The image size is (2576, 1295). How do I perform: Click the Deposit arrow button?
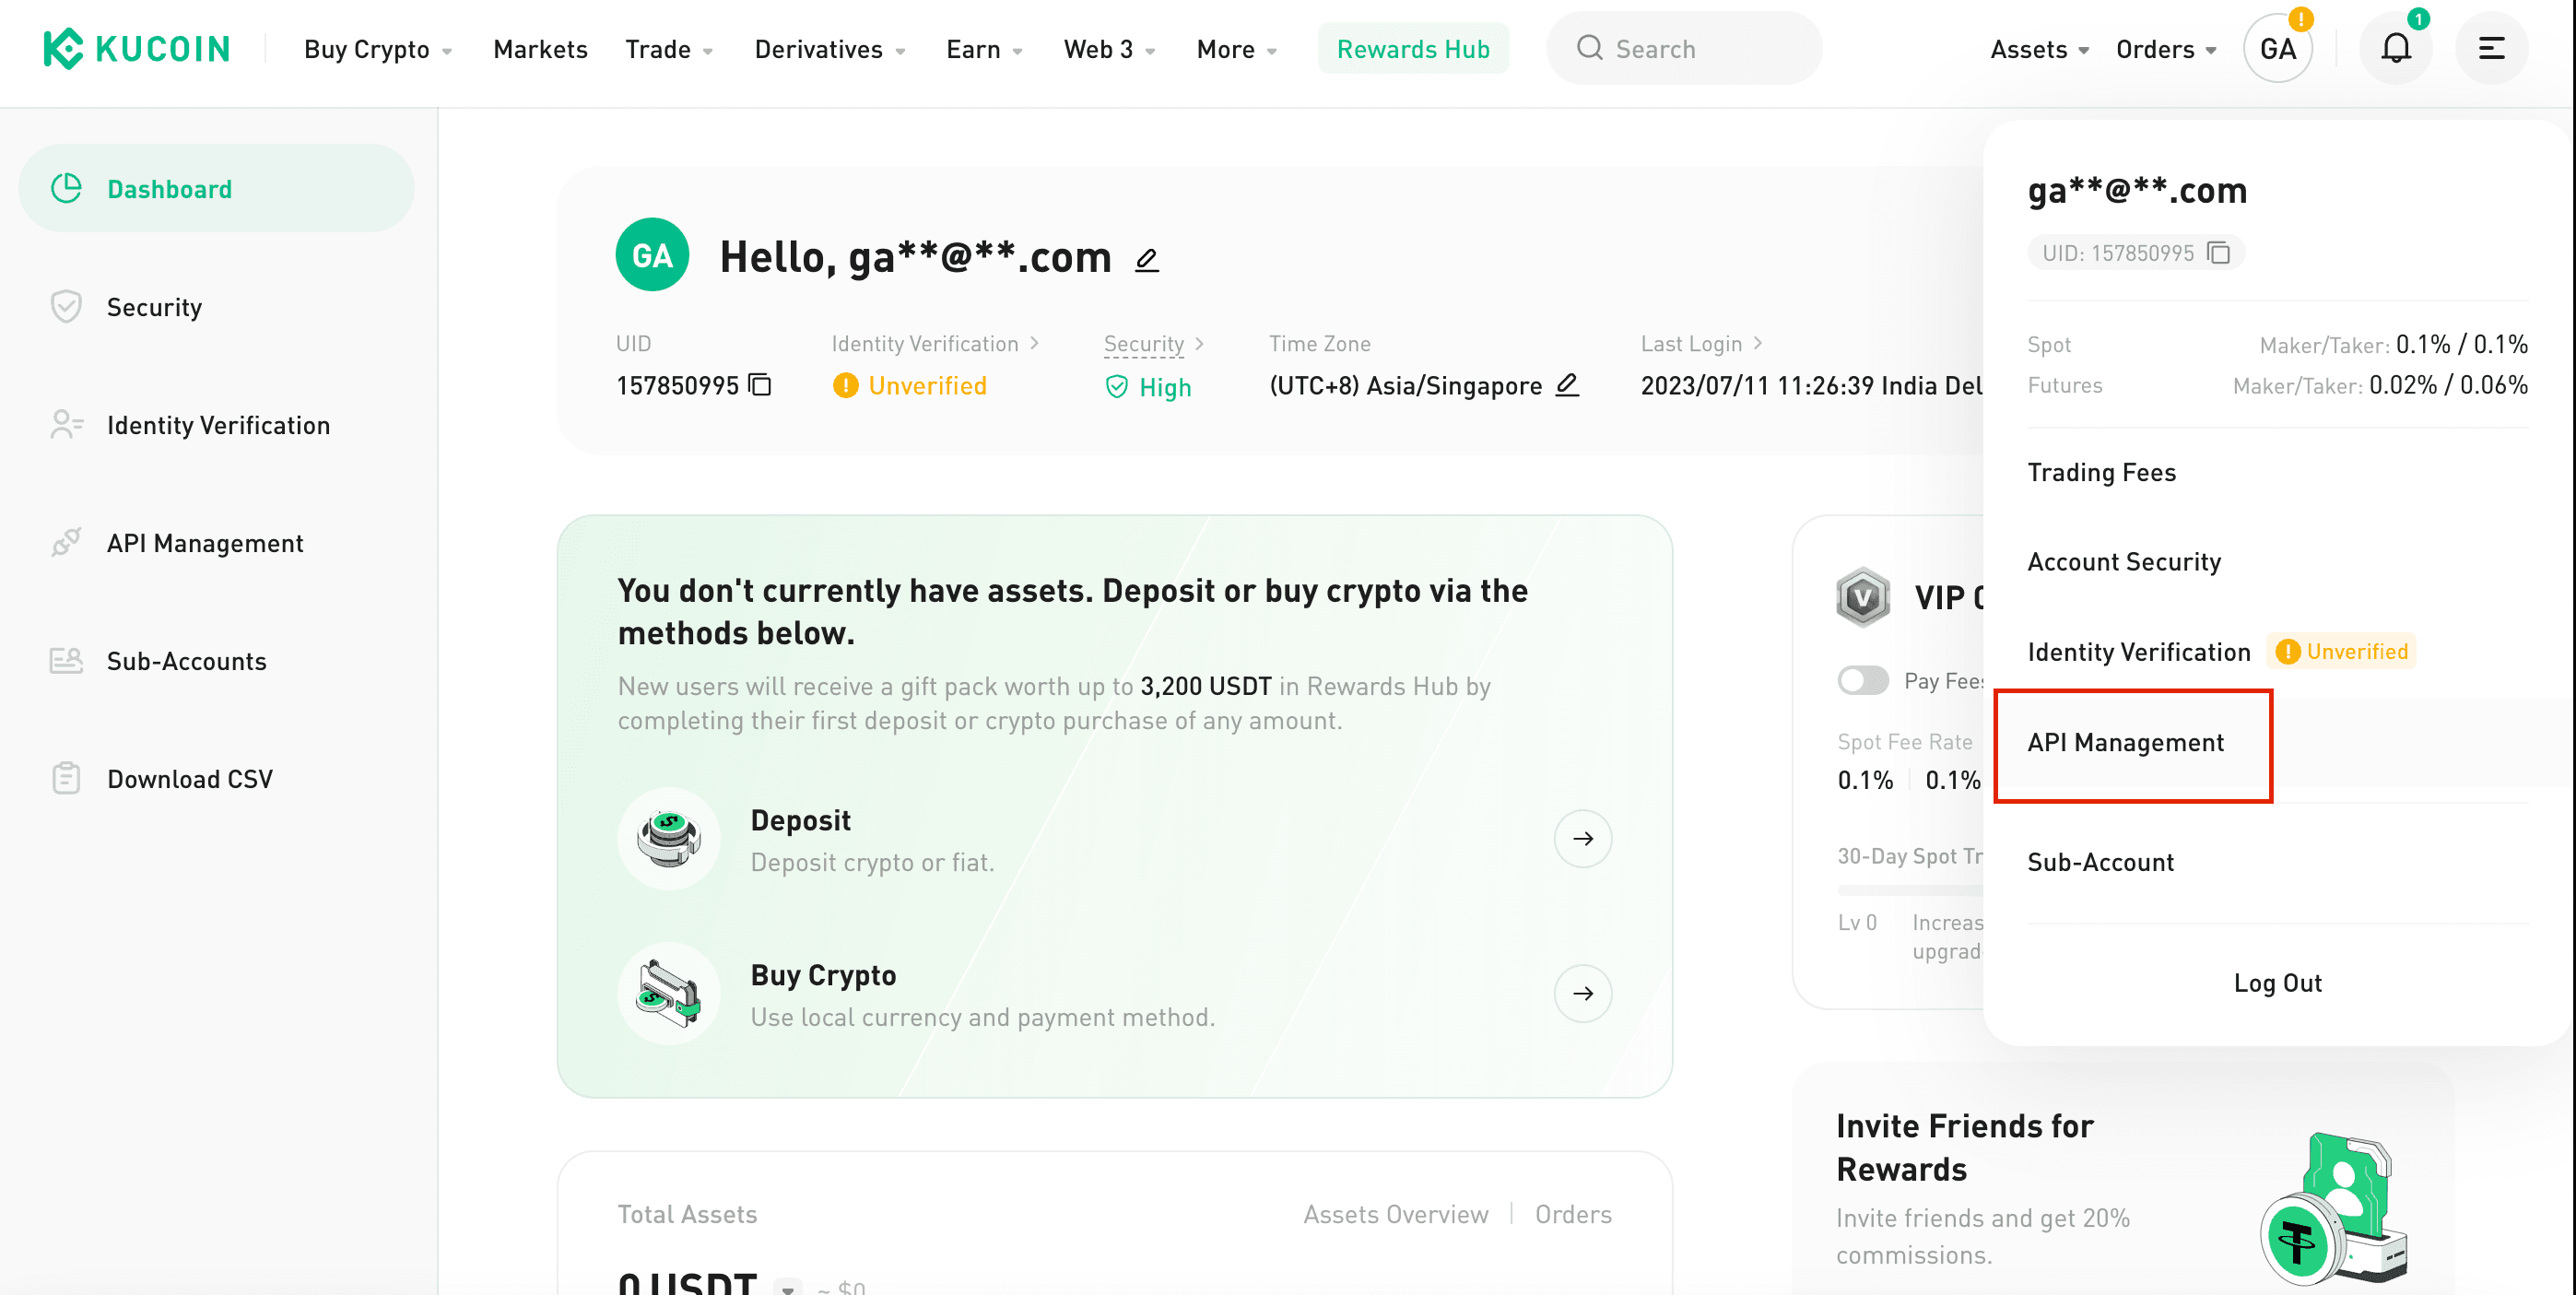click(x=1582, y=838)
